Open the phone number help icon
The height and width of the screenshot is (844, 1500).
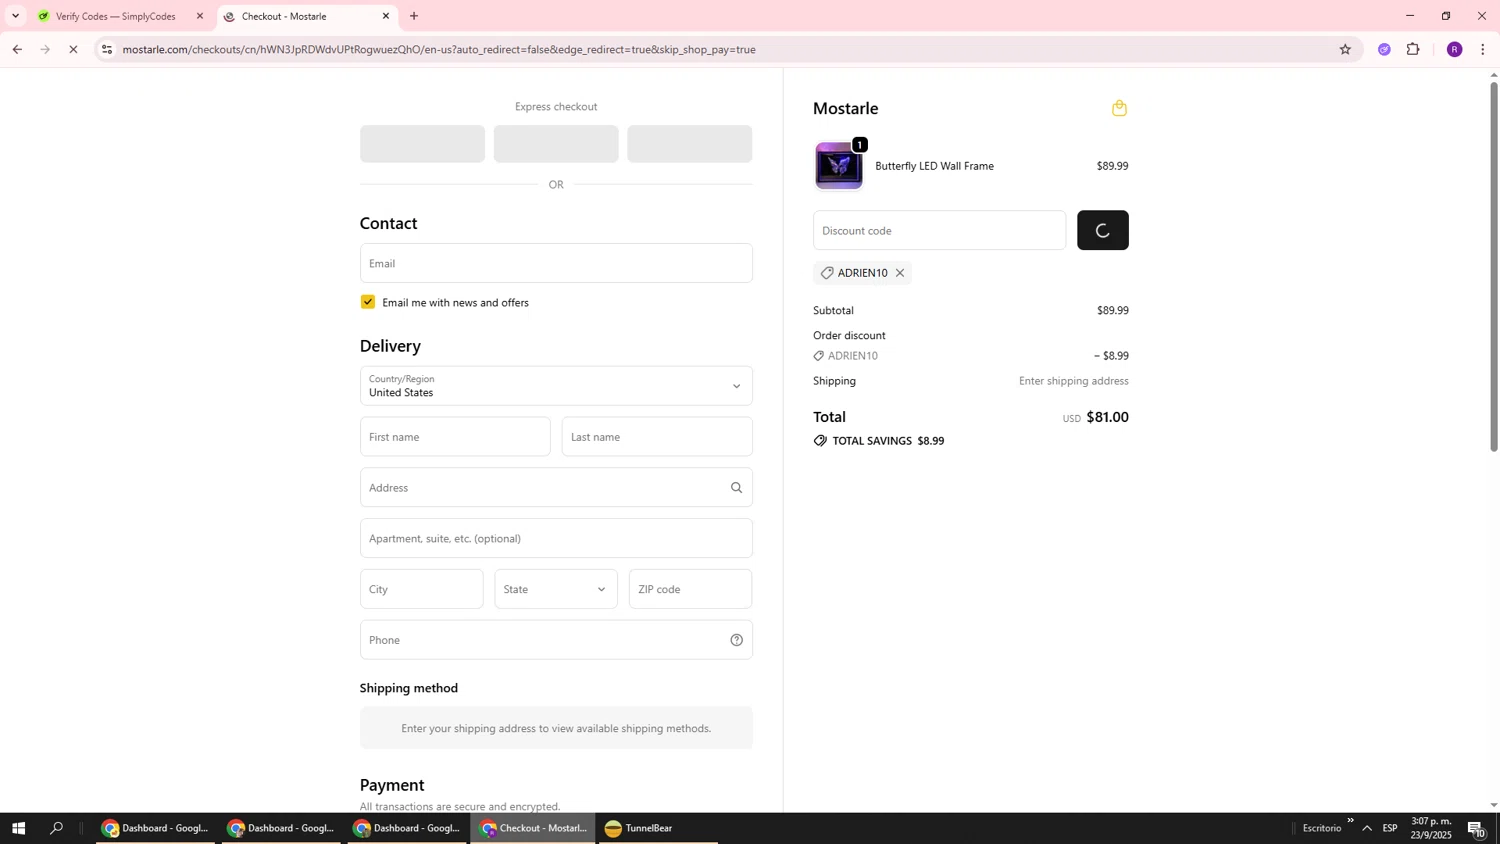(736, 640)
